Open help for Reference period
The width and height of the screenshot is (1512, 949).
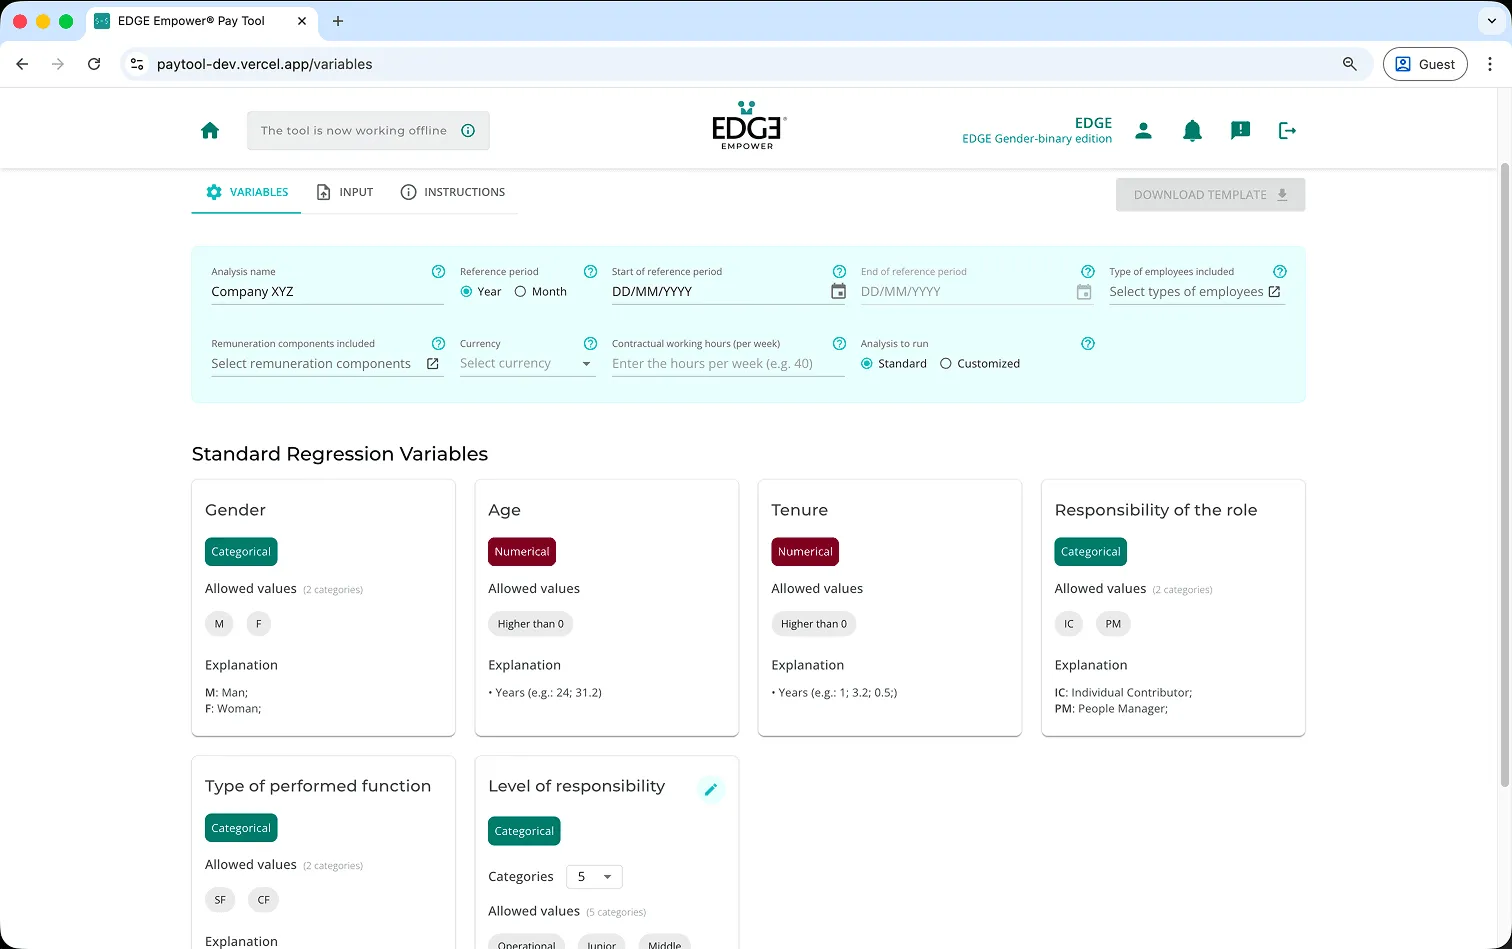pos(590,271)
